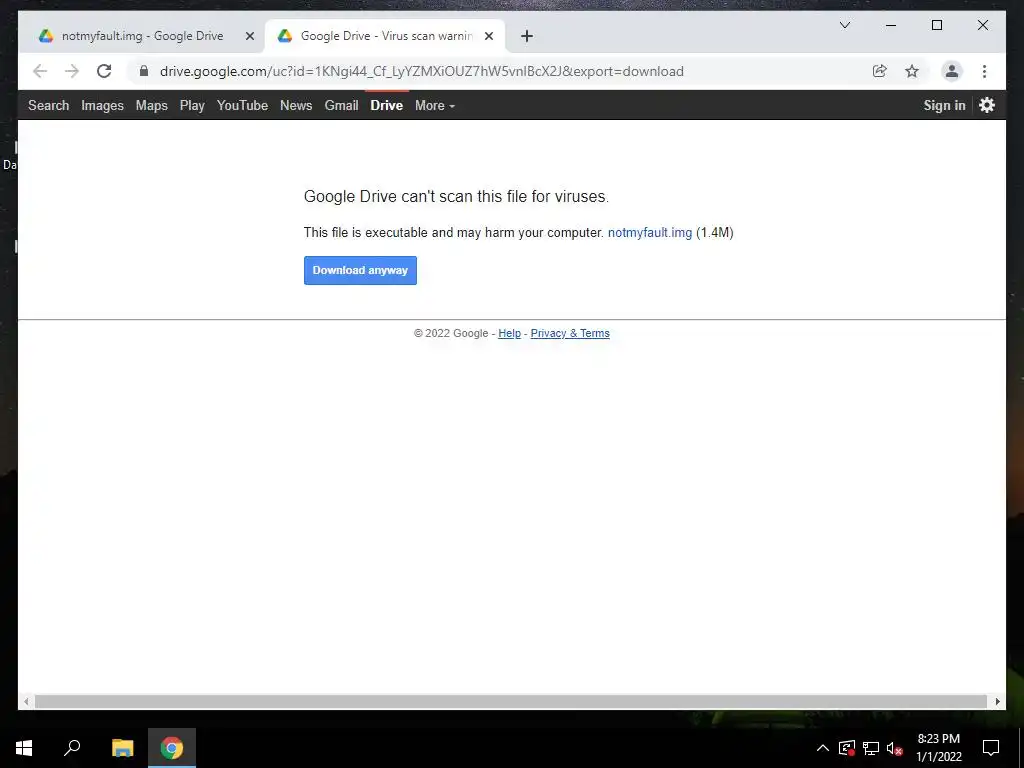Click horizontal scrollbar right arrow
Image resolution: width=1024 pixels, height=768 pixels.
pos(997,701)
